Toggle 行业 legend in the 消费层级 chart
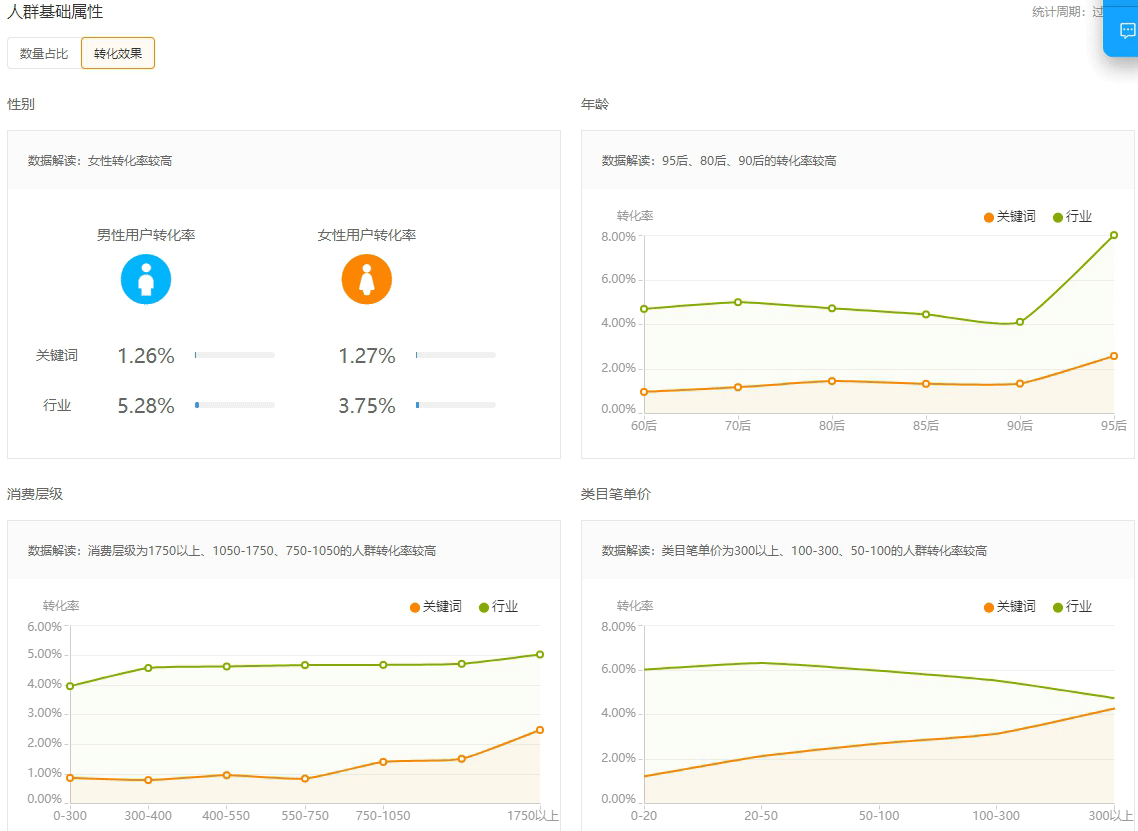The height and width of the screenshot is (831, 1138). click(499, 607)
